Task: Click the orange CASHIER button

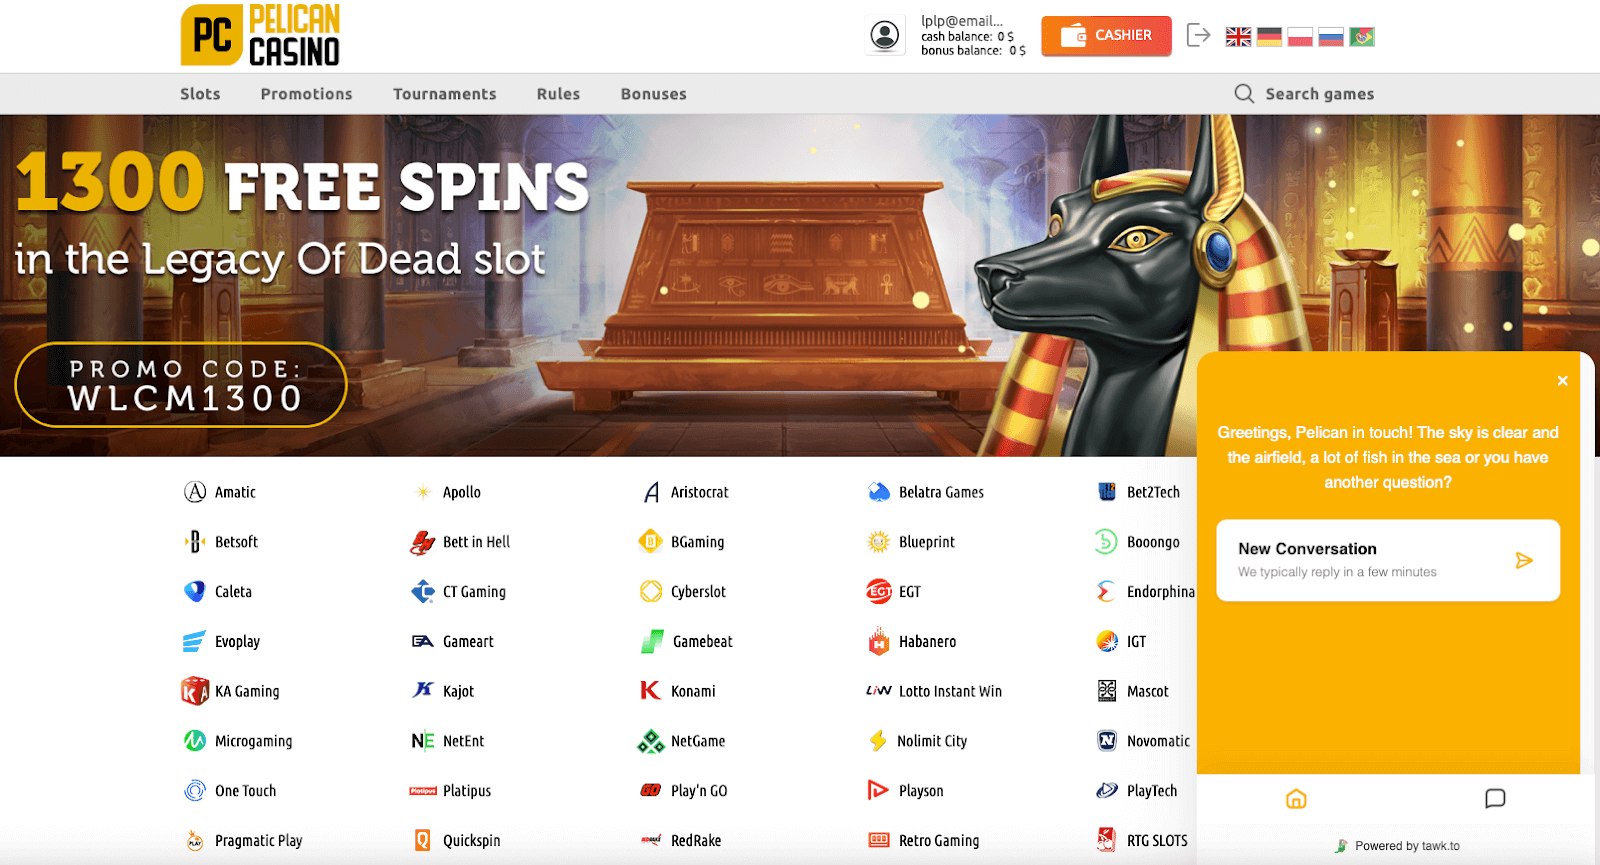Action: pyautogui.click(x=1106, y=36)
